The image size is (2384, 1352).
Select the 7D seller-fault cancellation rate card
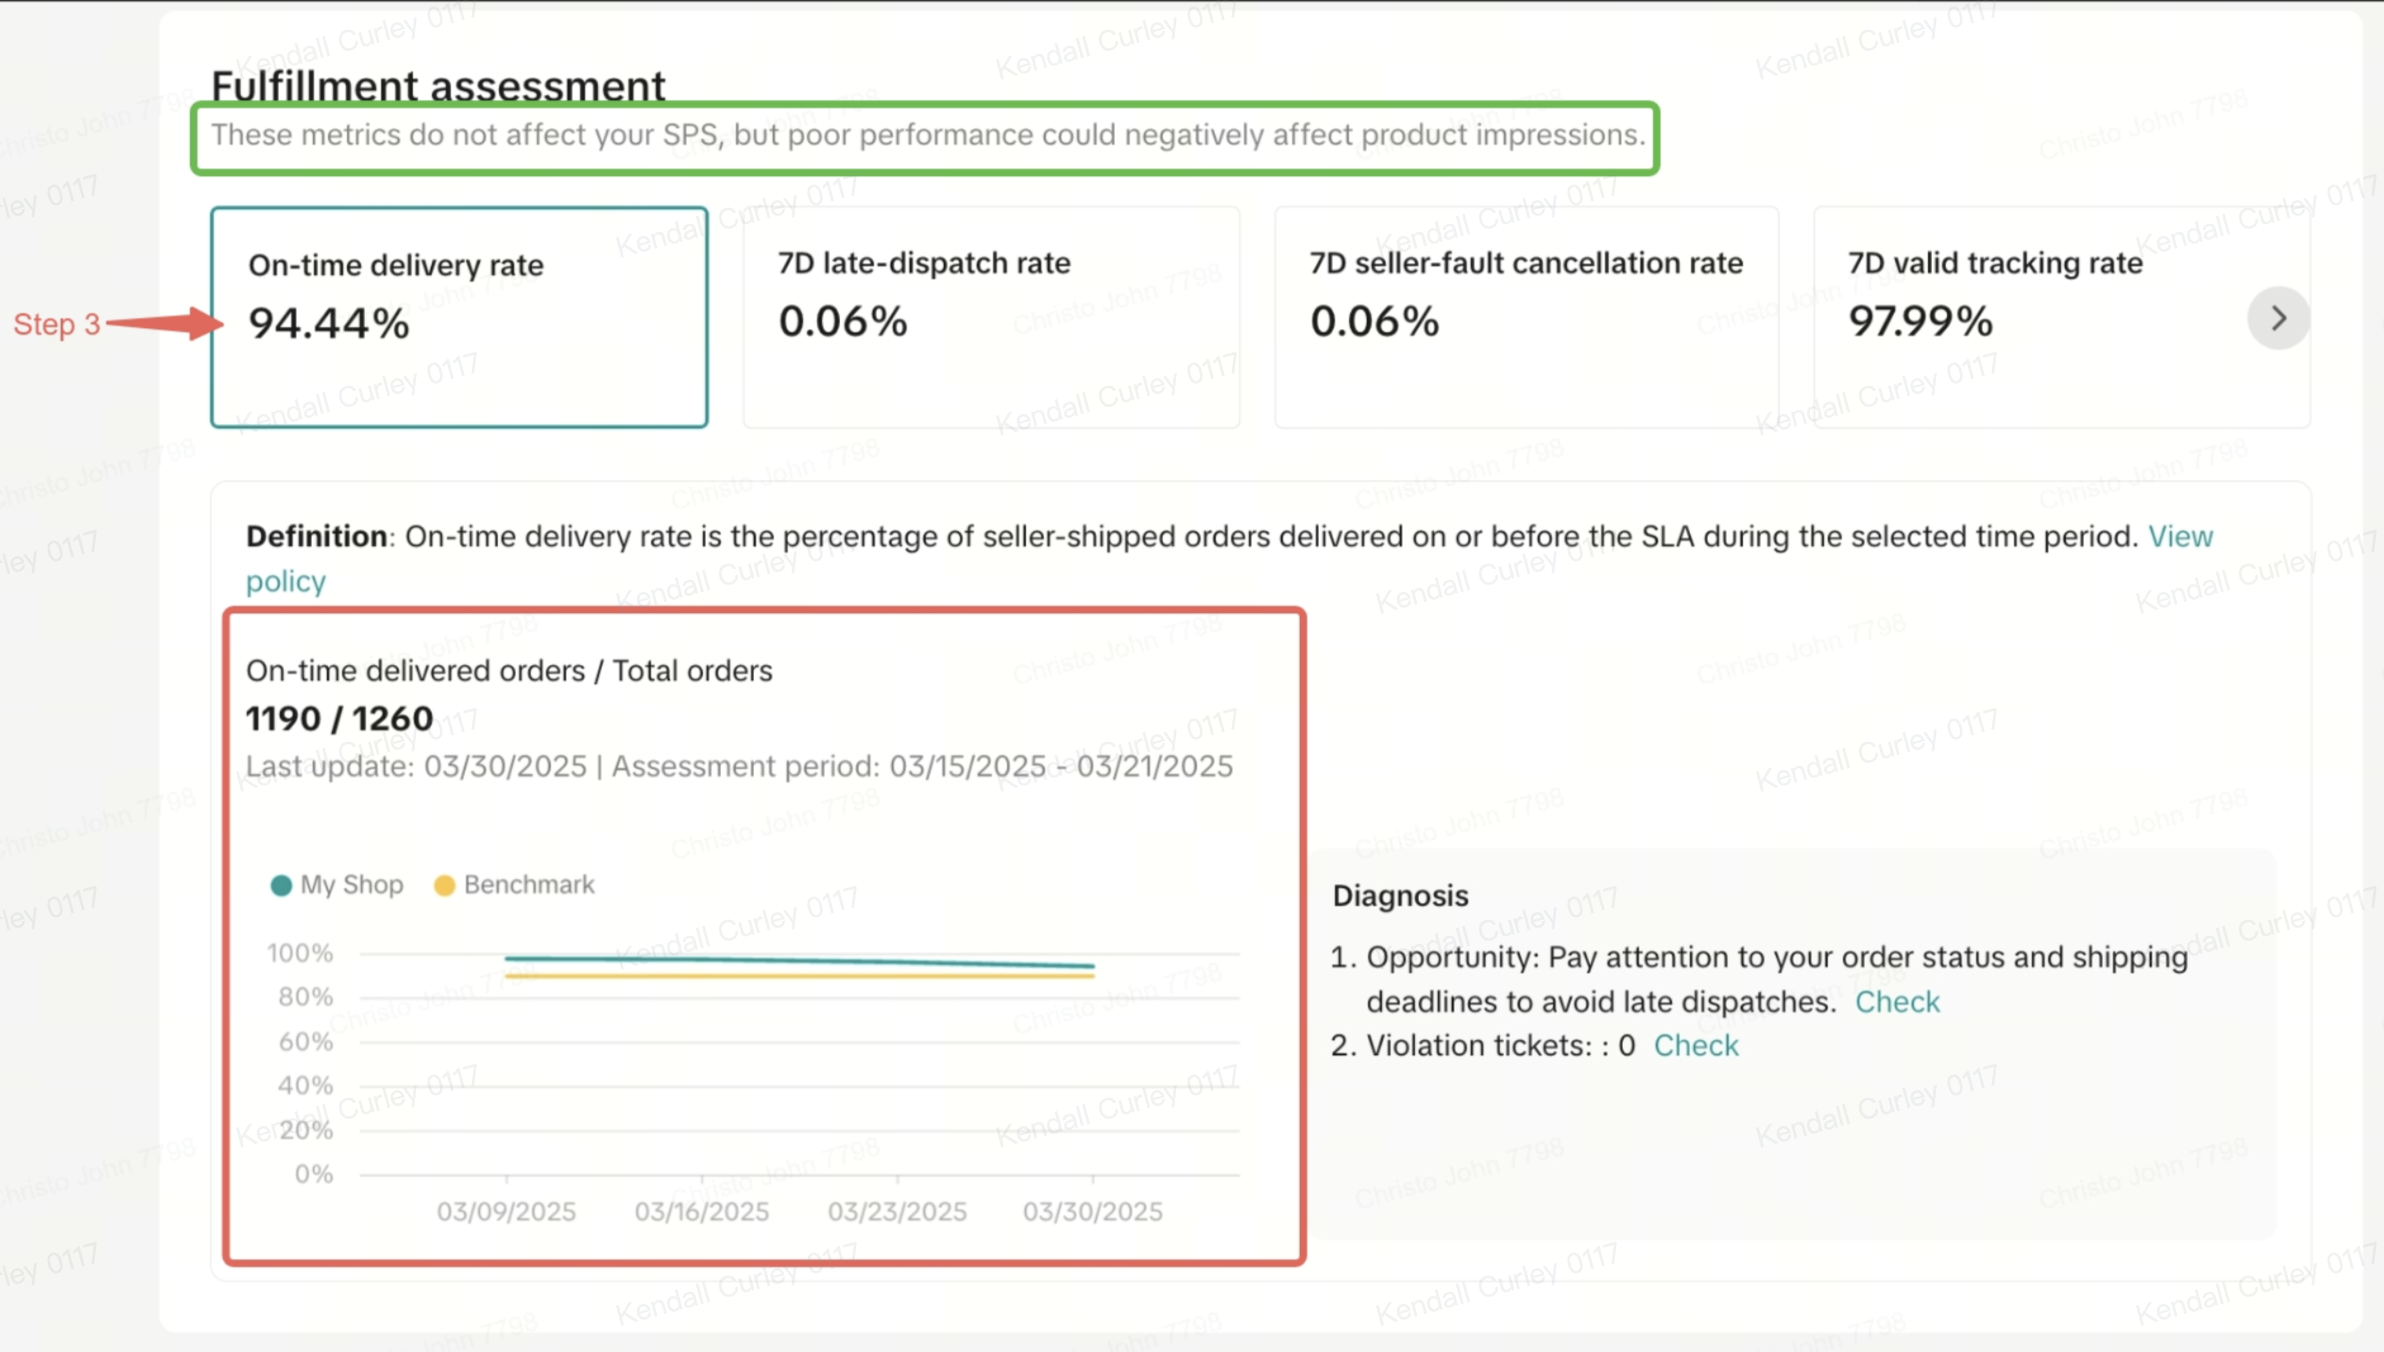[x=1526, y=317]
